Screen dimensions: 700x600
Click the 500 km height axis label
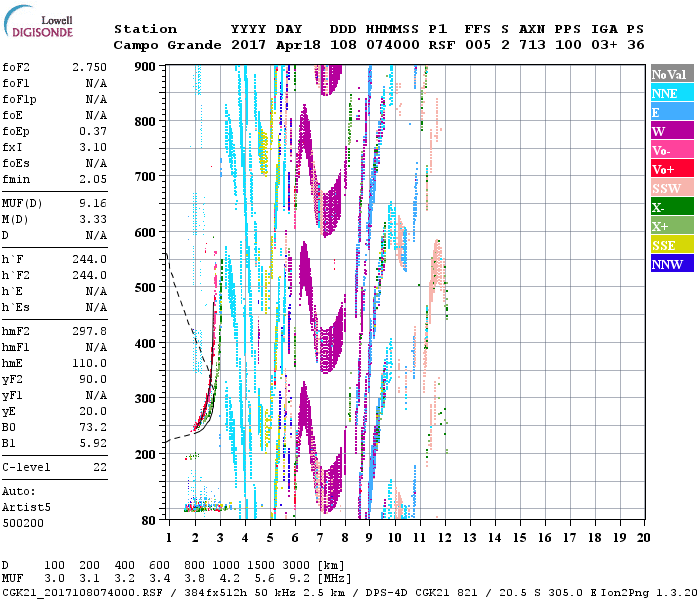(145, 288)
